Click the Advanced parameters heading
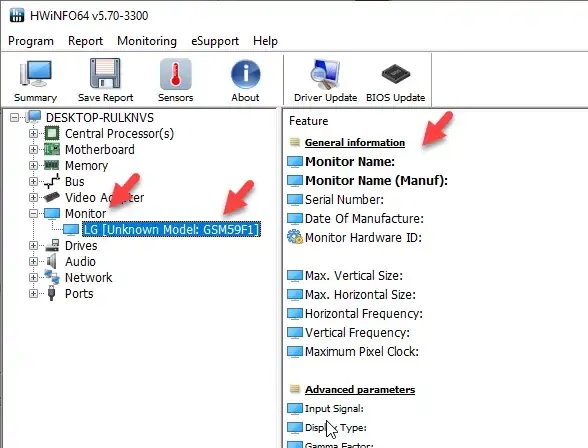This screenshot has width=588, height=448. pos(360,390)
